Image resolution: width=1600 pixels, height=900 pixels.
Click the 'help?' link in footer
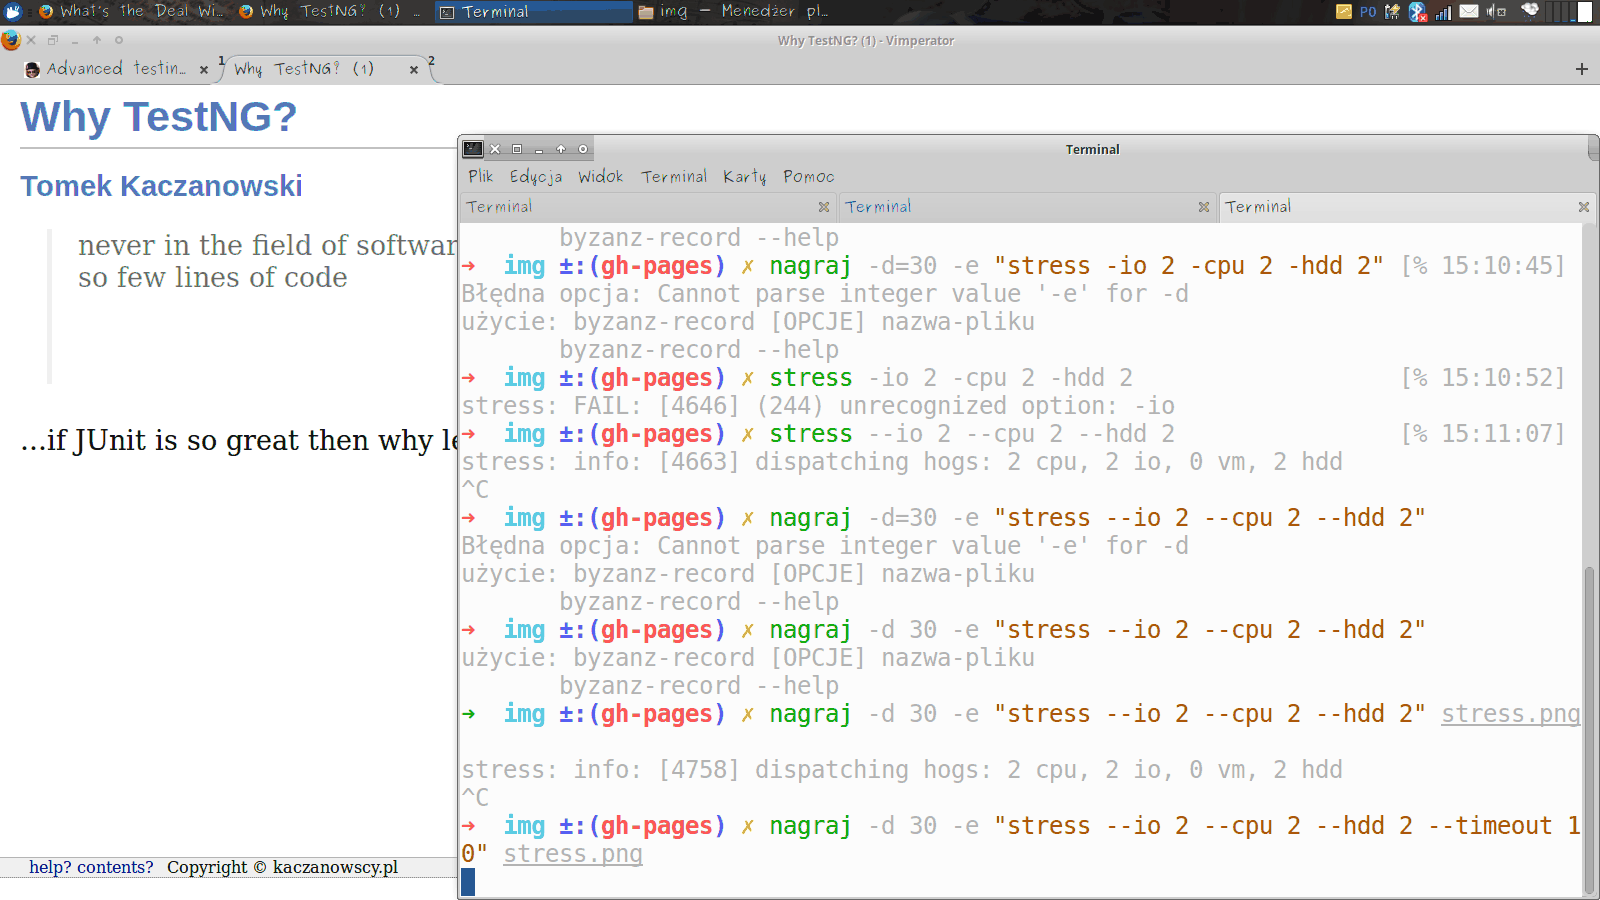50,867
